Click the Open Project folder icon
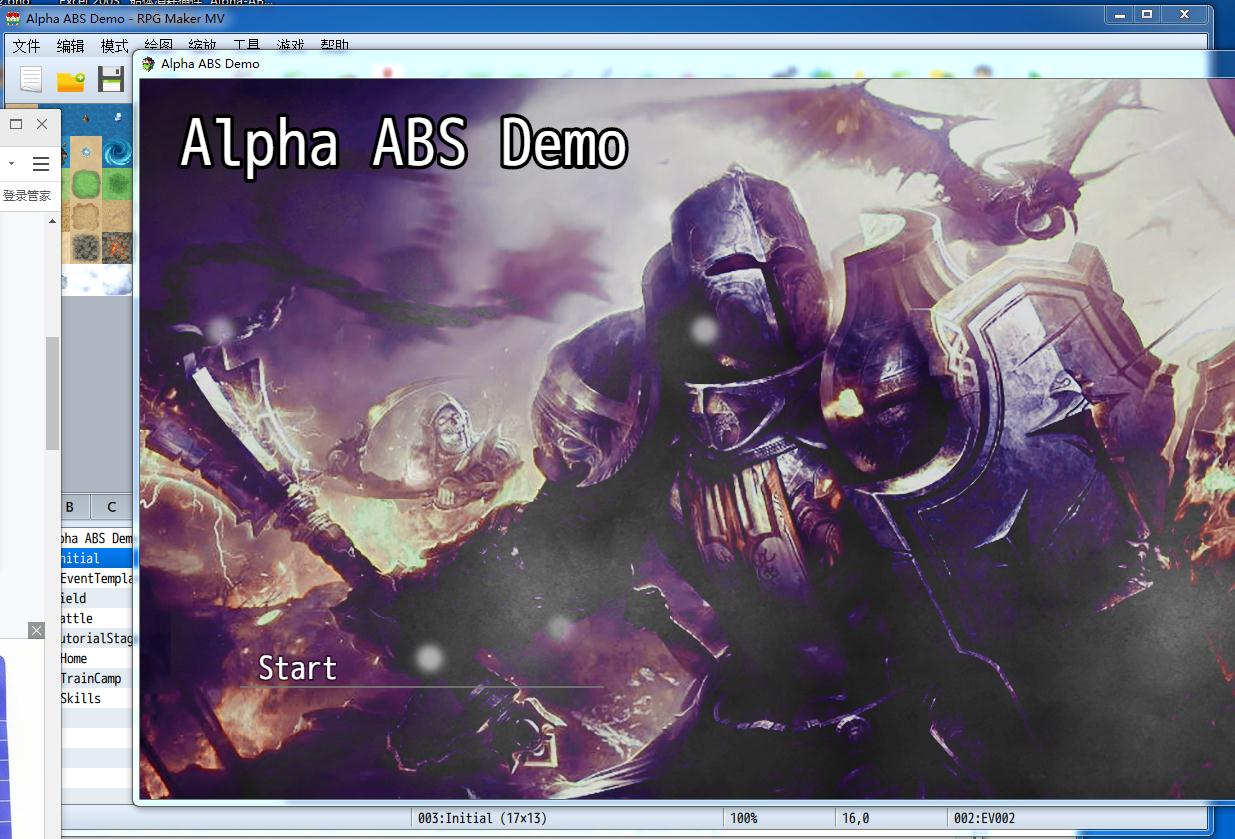This screenshot has height=839, width=1235. [70, 81]
